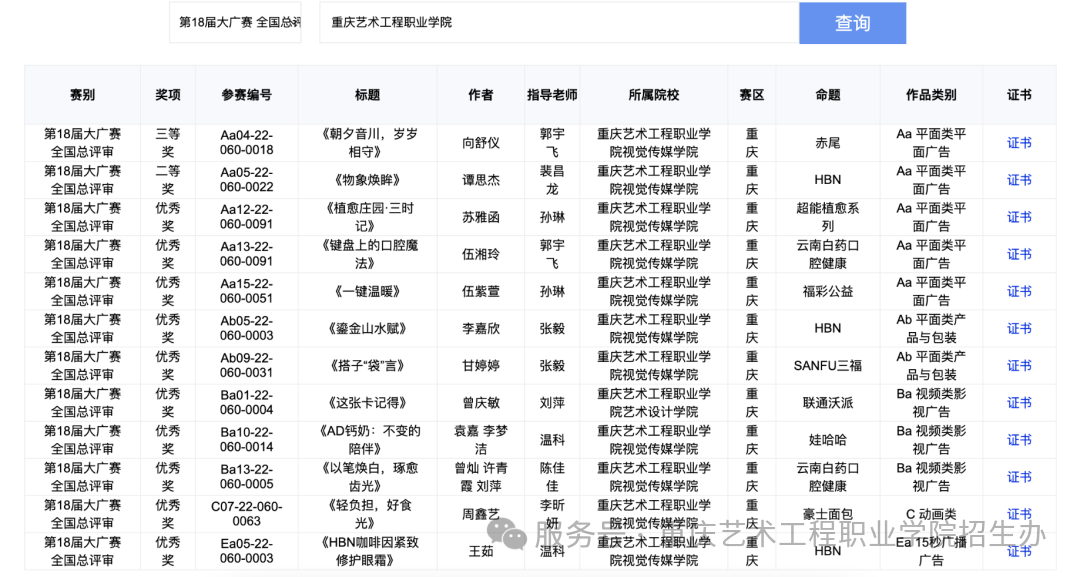Open certificate link for 《朝夕音川，岁岁相守》
Screen dimensions: 1080x577
click(1019, 143)
